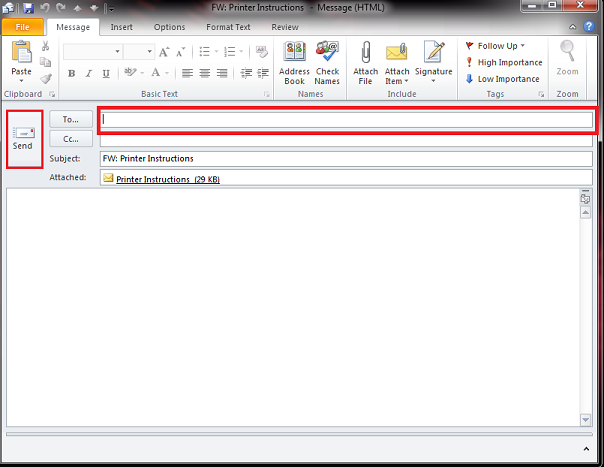The height and width of the screenshot is (467, 604).
Task: Click the To... button
Action: (x=71, y=119)
